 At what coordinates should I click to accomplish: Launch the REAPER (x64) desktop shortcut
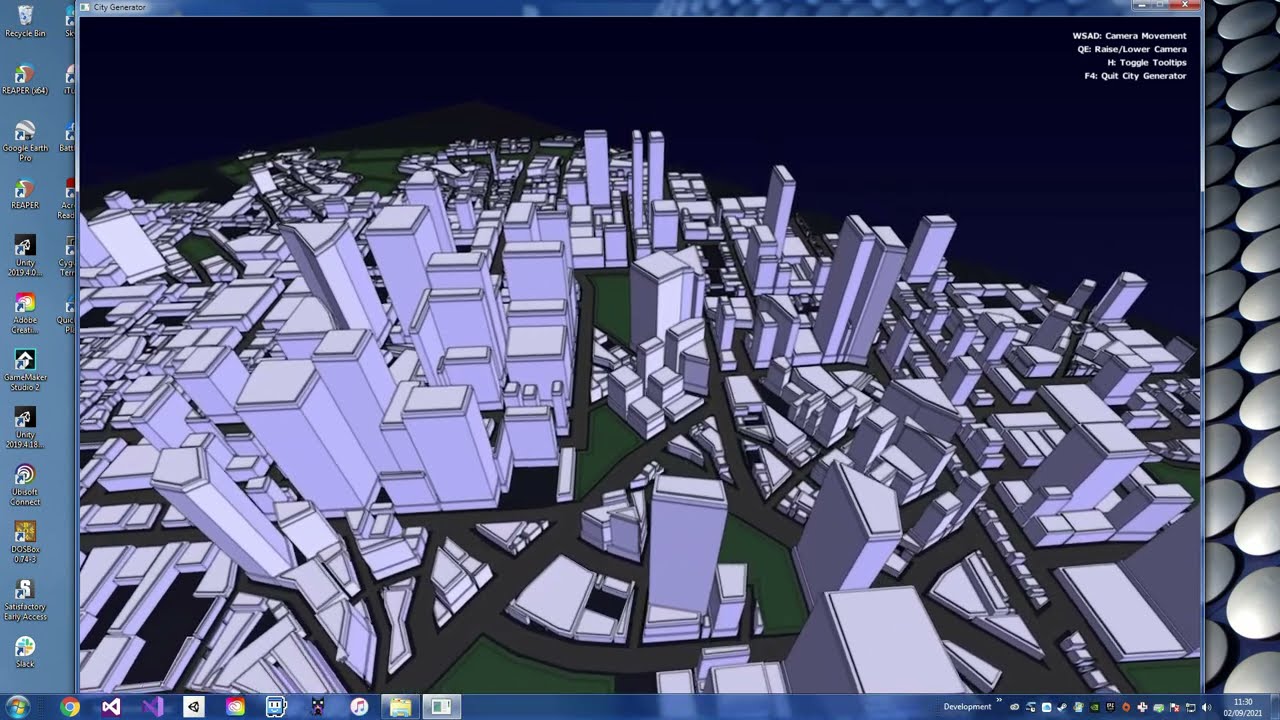25,79
